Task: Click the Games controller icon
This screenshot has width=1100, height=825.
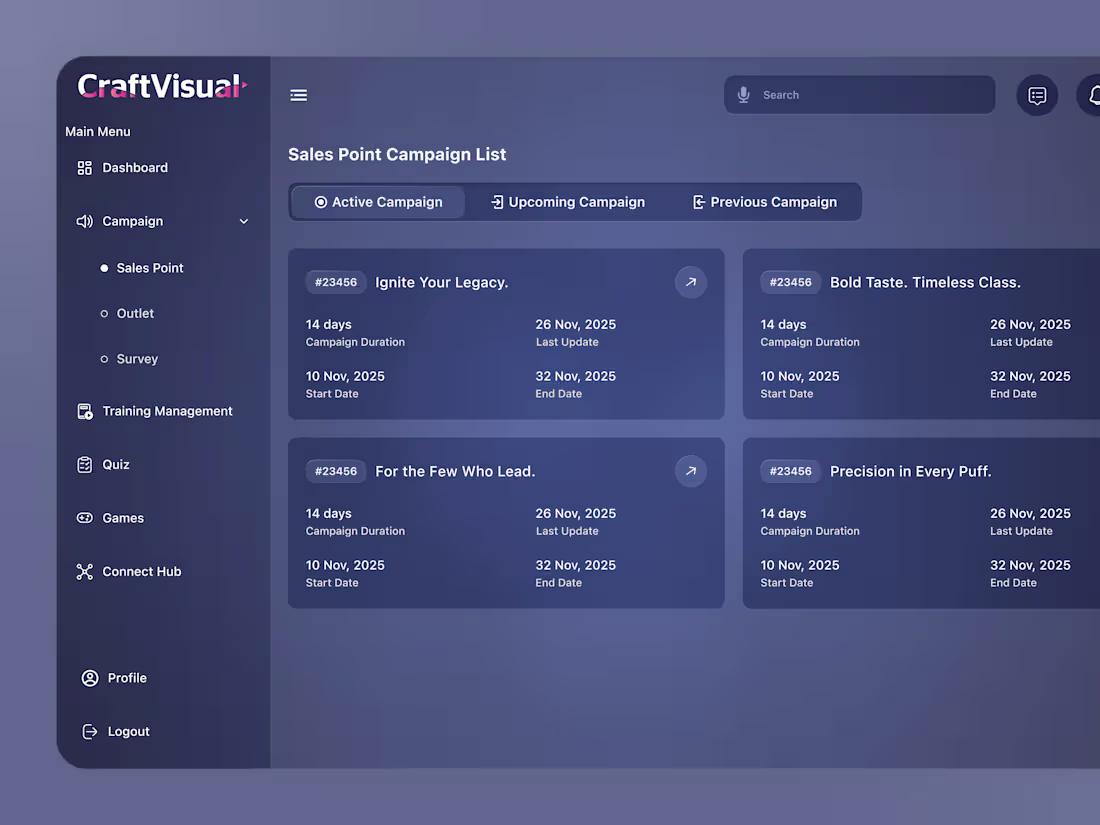Action: tap(84, 518)
